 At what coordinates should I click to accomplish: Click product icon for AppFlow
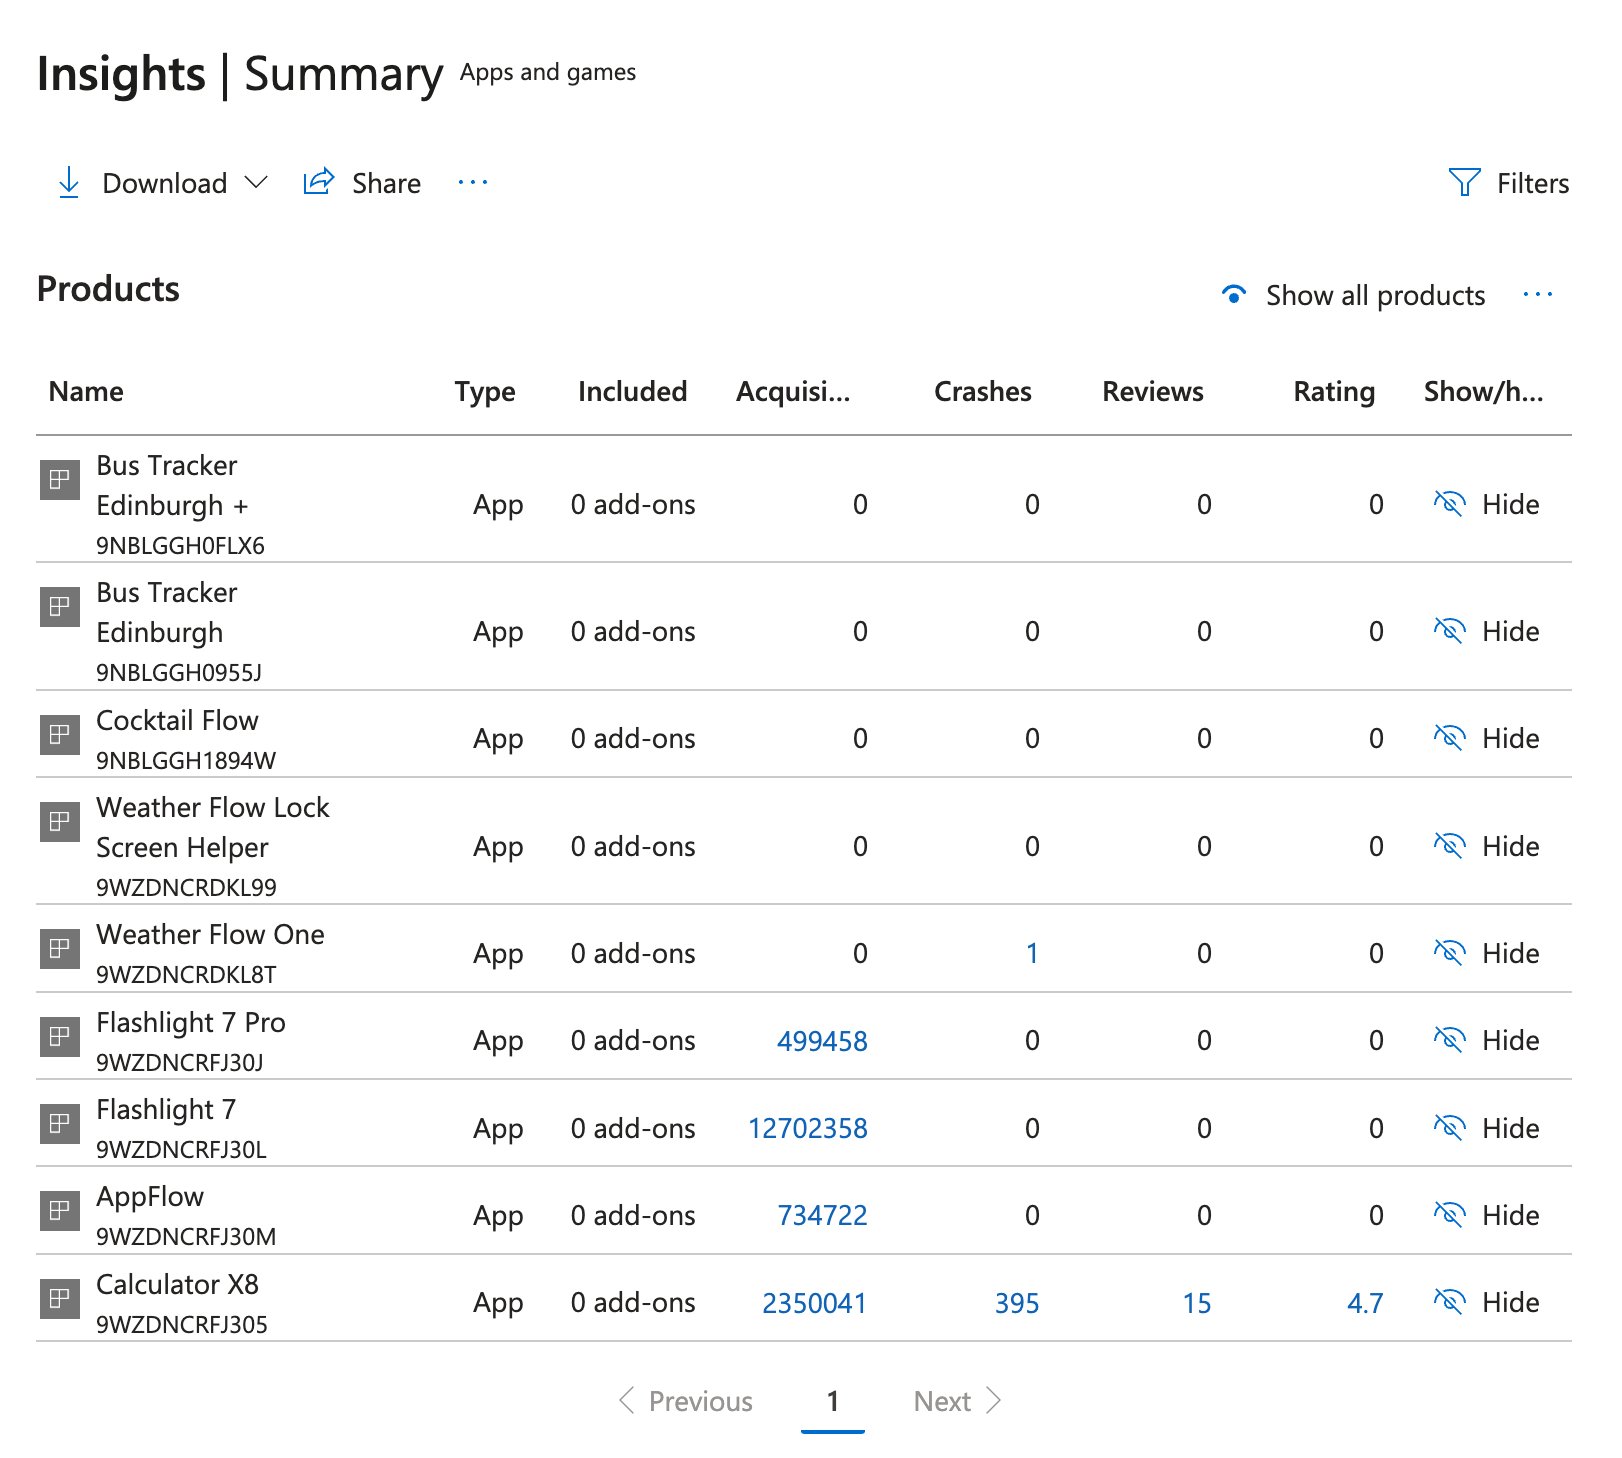click(x=60, y=1210)
